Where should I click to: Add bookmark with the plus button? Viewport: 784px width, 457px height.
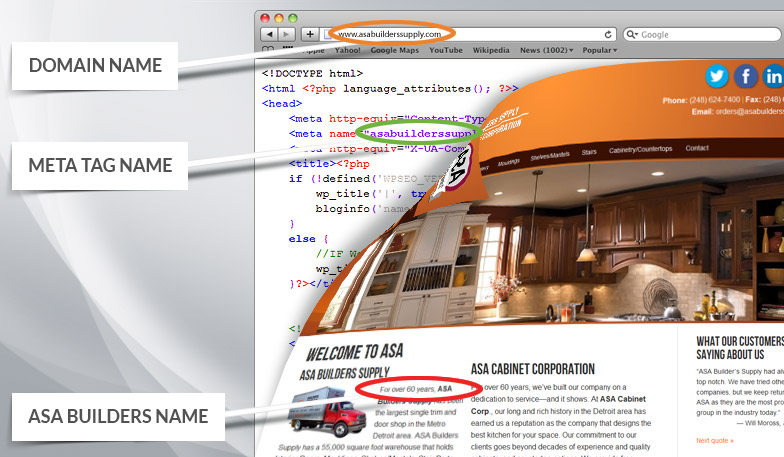[x=310, y=34]
